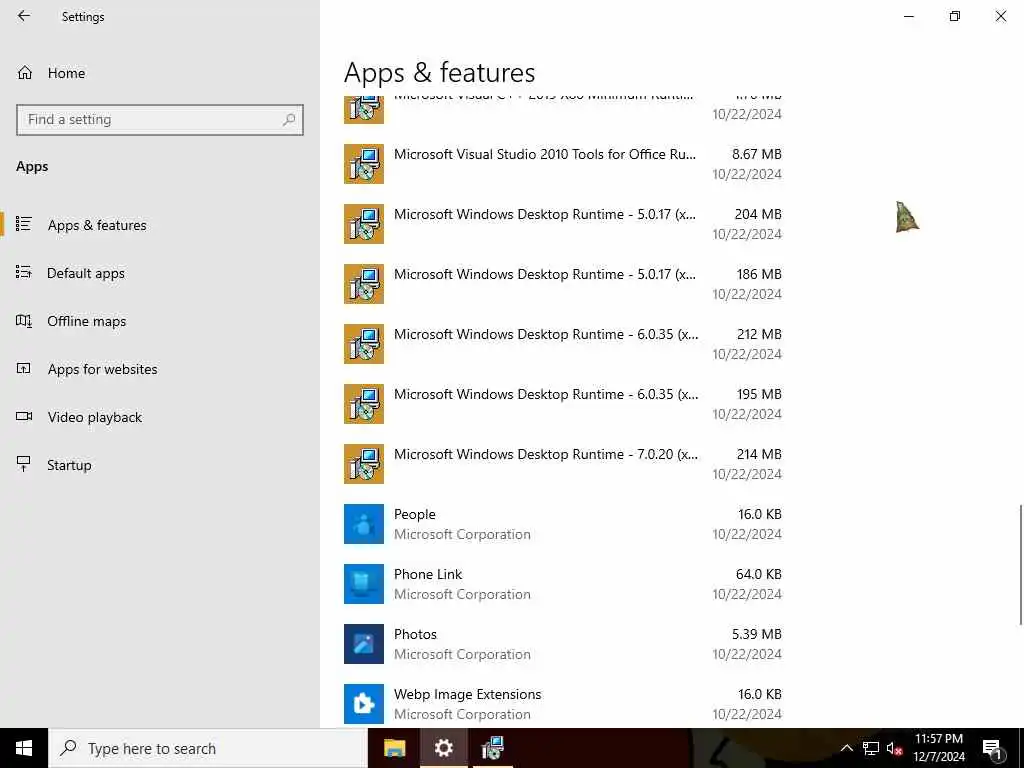Click the Apps for websites sidebar icon

click(24, 368)
